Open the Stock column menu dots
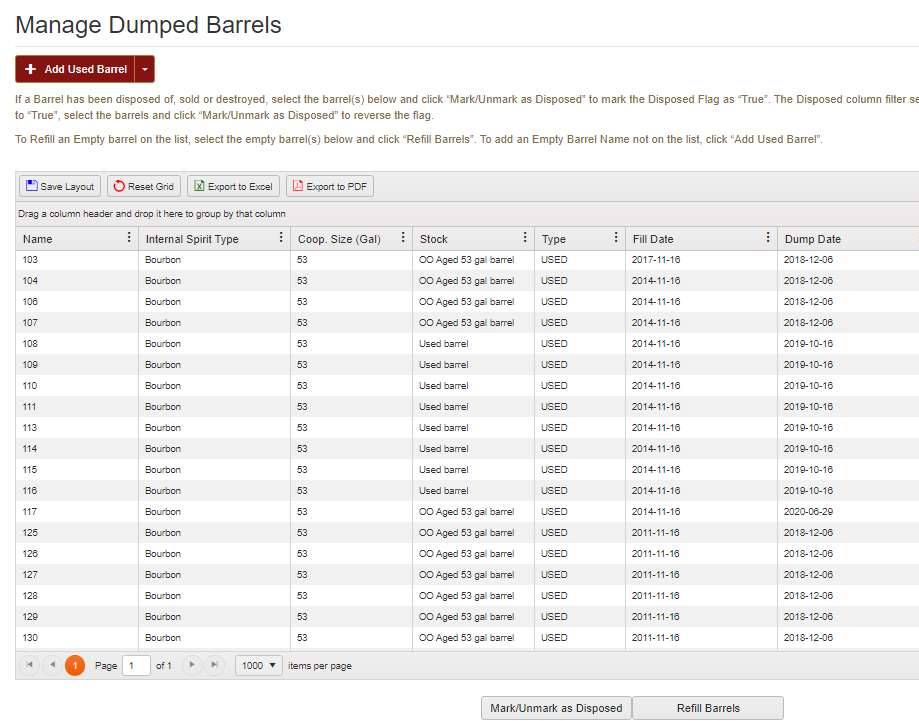 525,237
